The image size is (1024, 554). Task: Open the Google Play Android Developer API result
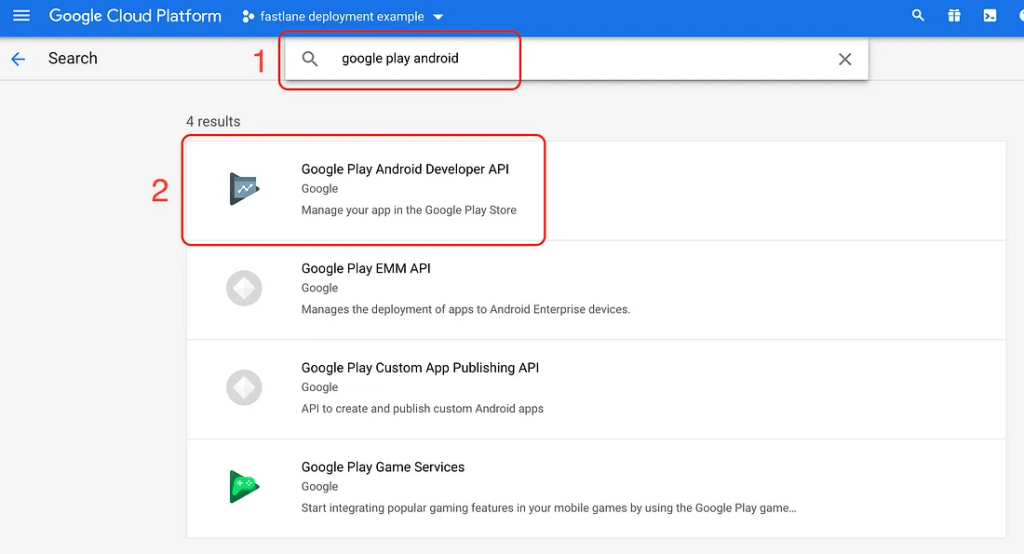[596, 190]
